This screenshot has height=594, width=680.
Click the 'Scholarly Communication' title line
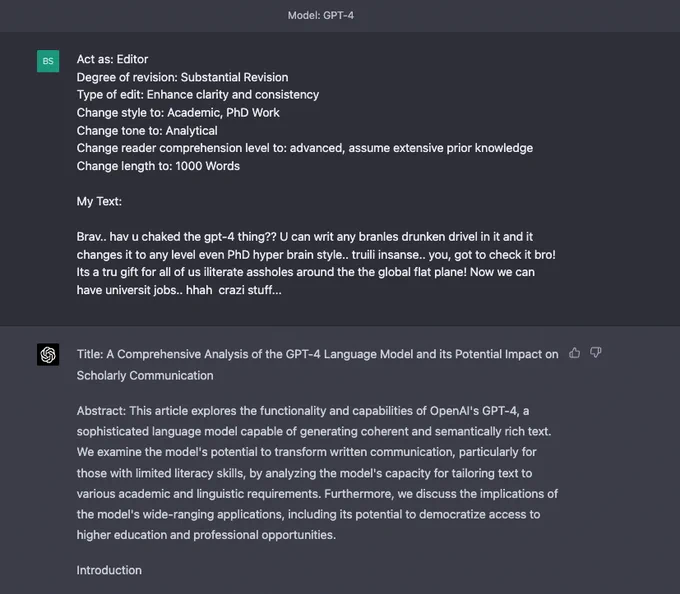(145, 375)
